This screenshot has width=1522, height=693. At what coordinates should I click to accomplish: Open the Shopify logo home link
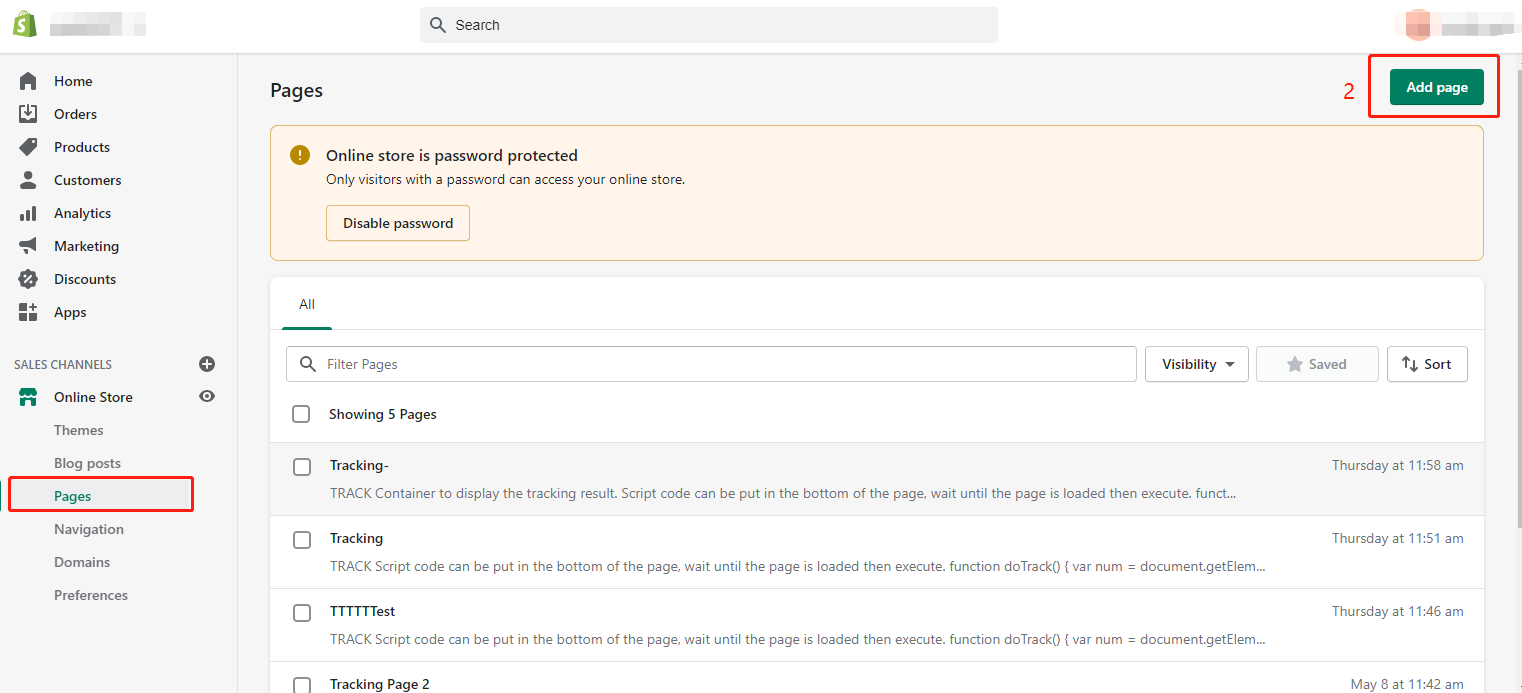(x=25, y=24)
